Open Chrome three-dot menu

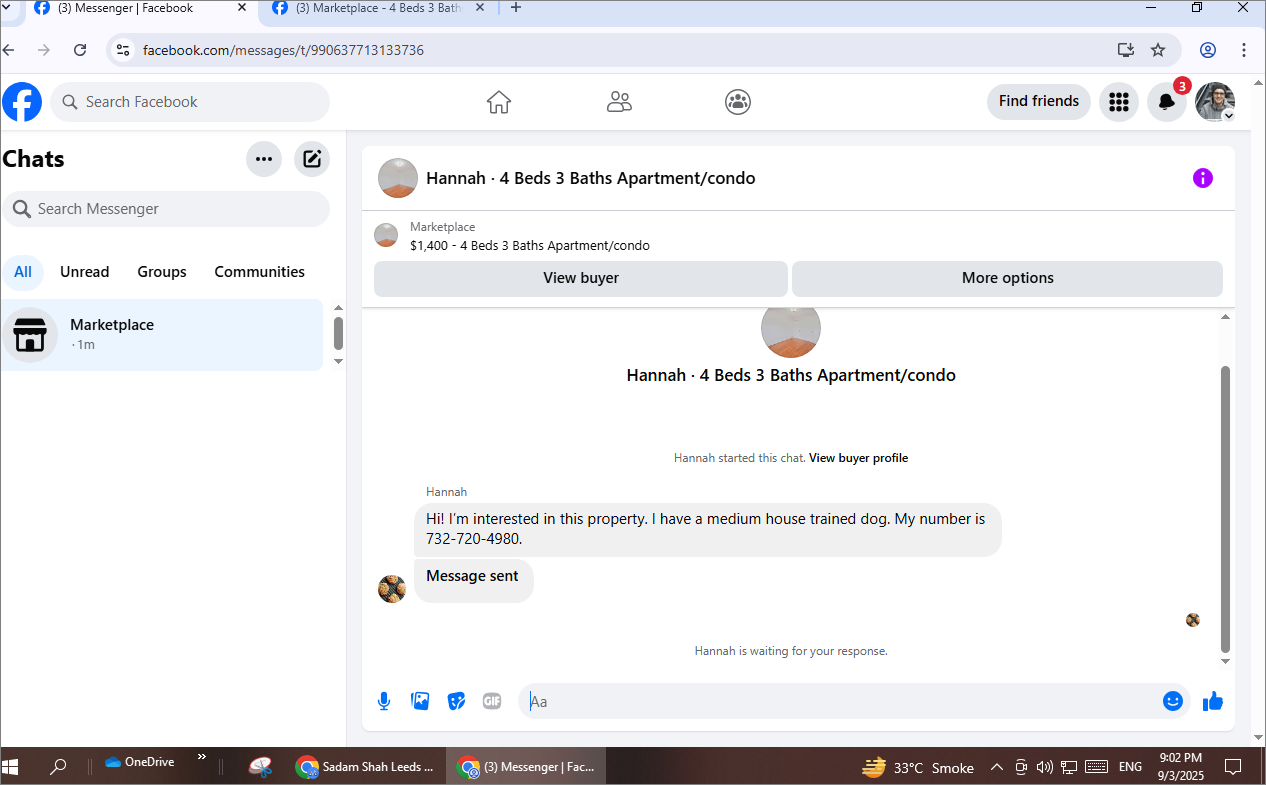coord(1245,50)
